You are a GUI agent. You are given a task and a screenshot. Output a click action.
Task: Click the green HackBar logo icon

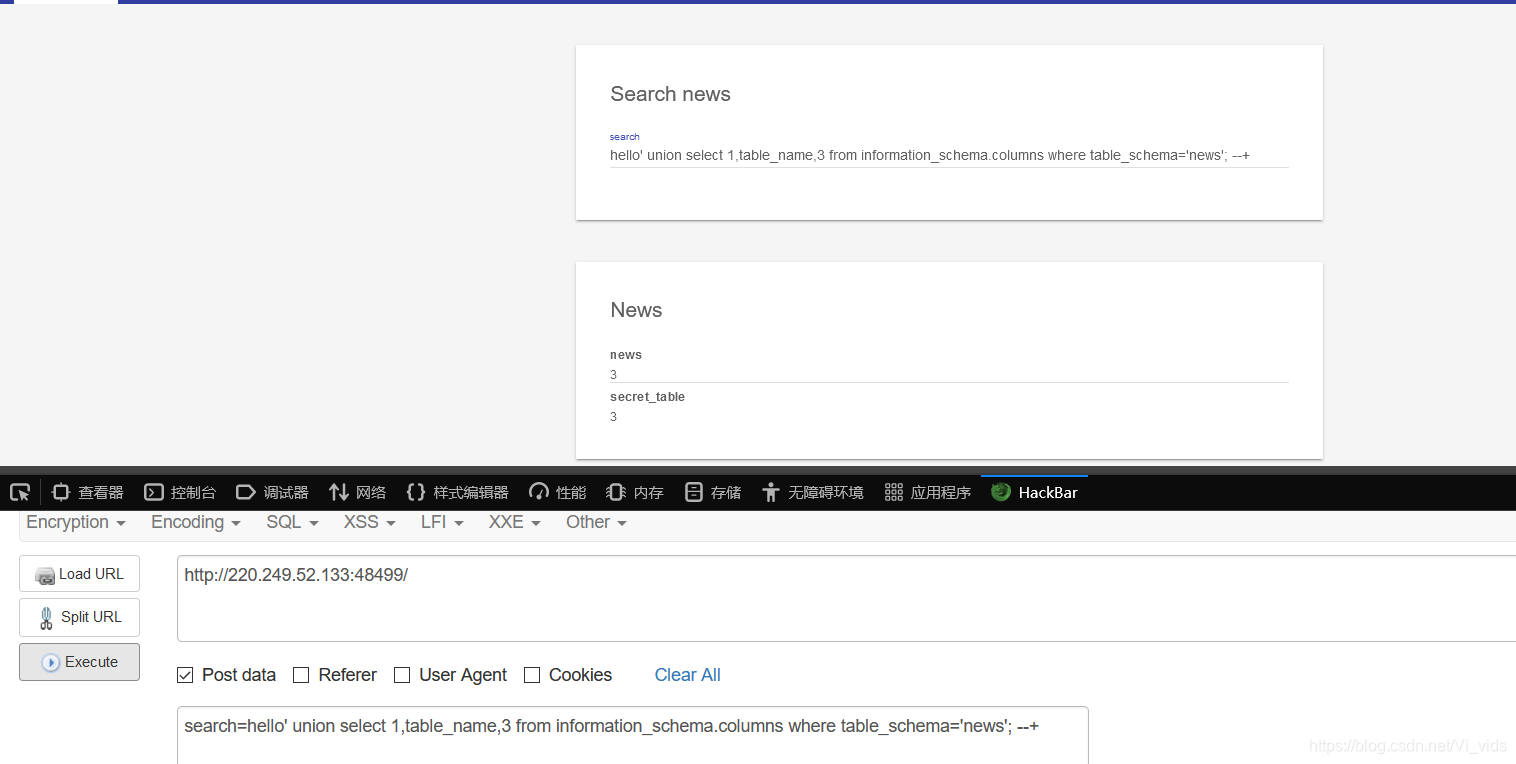tap(1000, 492)
